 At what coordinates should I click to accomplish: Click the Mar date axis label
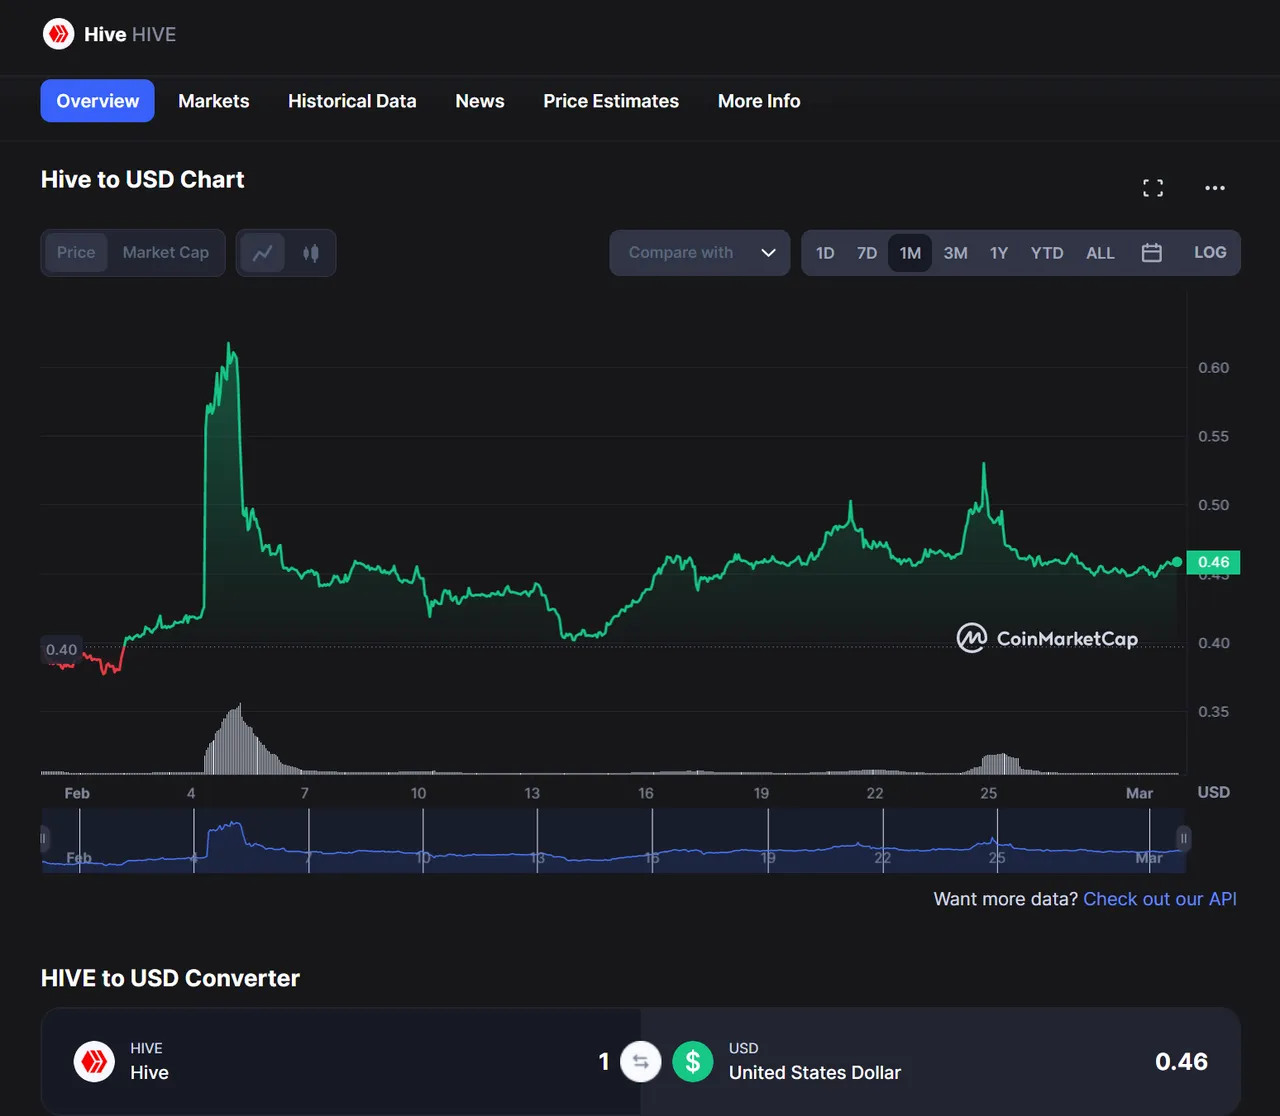point(1139,793)
